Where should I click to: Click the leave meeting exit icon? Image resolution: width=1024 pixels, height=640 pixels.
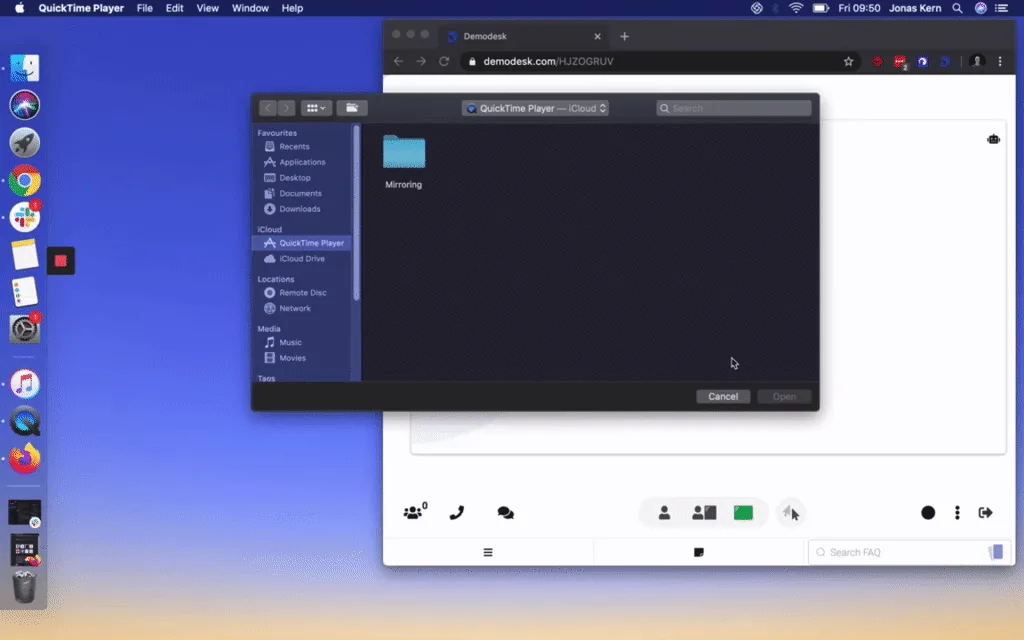point(985,513)
